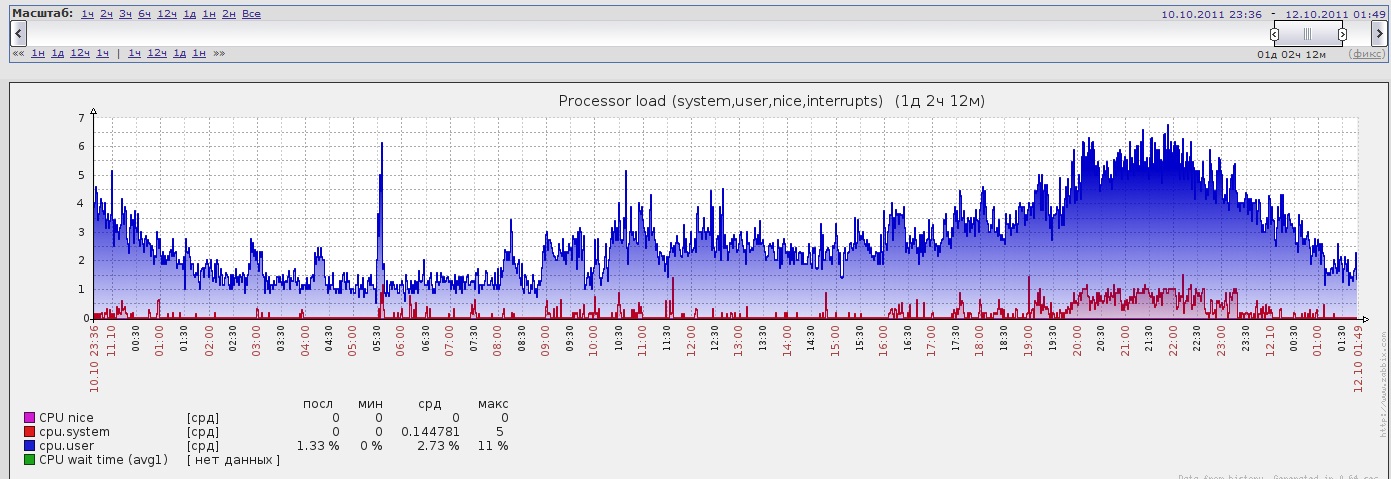Click the срд column header

pos(430,403)
